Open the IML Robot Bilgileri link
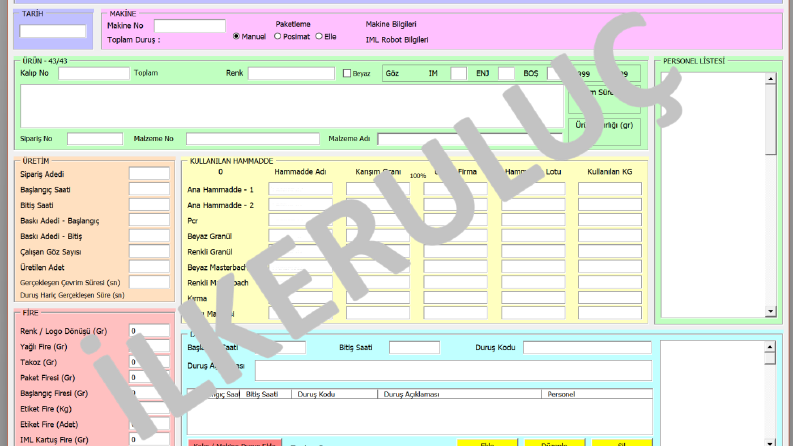This screenshot has height=446, width=793. tap(397, 39)
